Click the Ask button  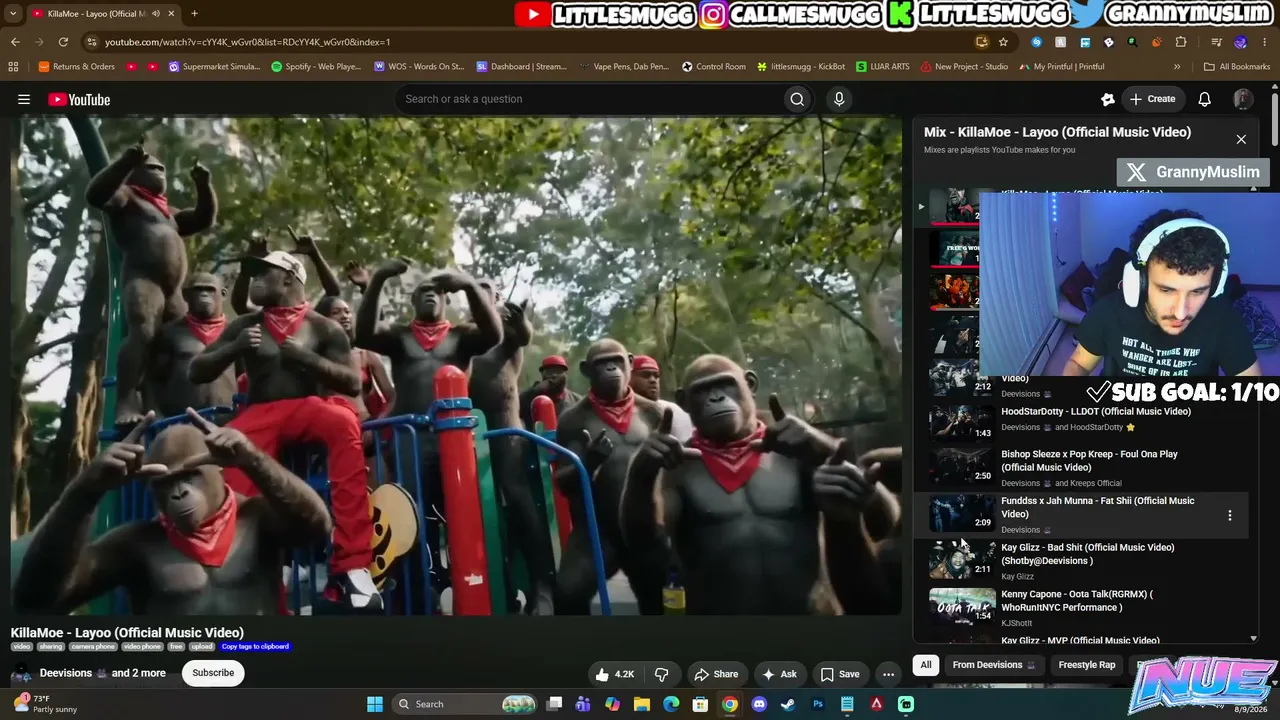click(779, 674)
